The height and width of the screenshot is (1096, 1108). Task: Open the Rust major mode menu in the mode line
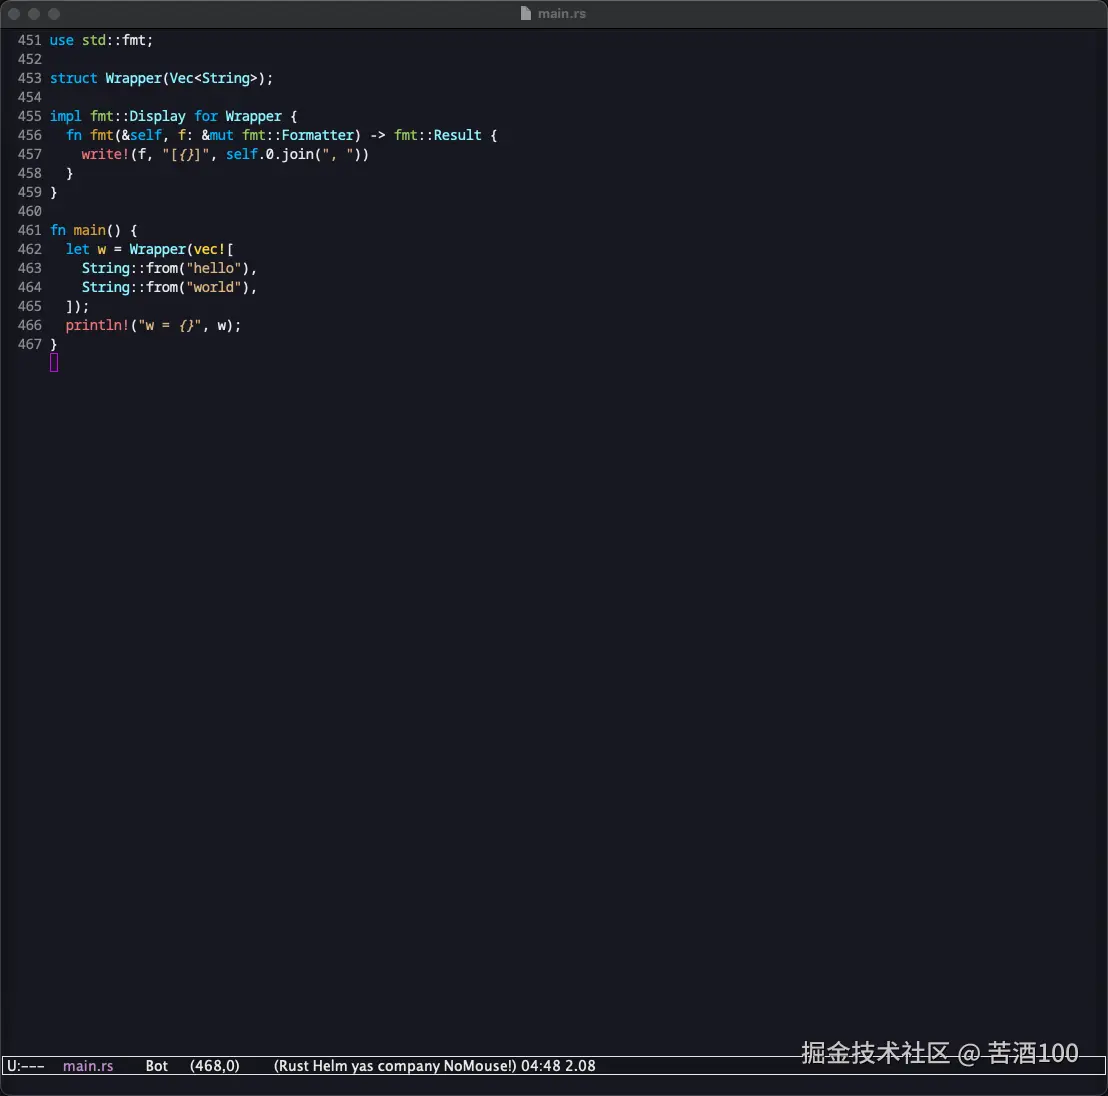tap(294, 1066)
